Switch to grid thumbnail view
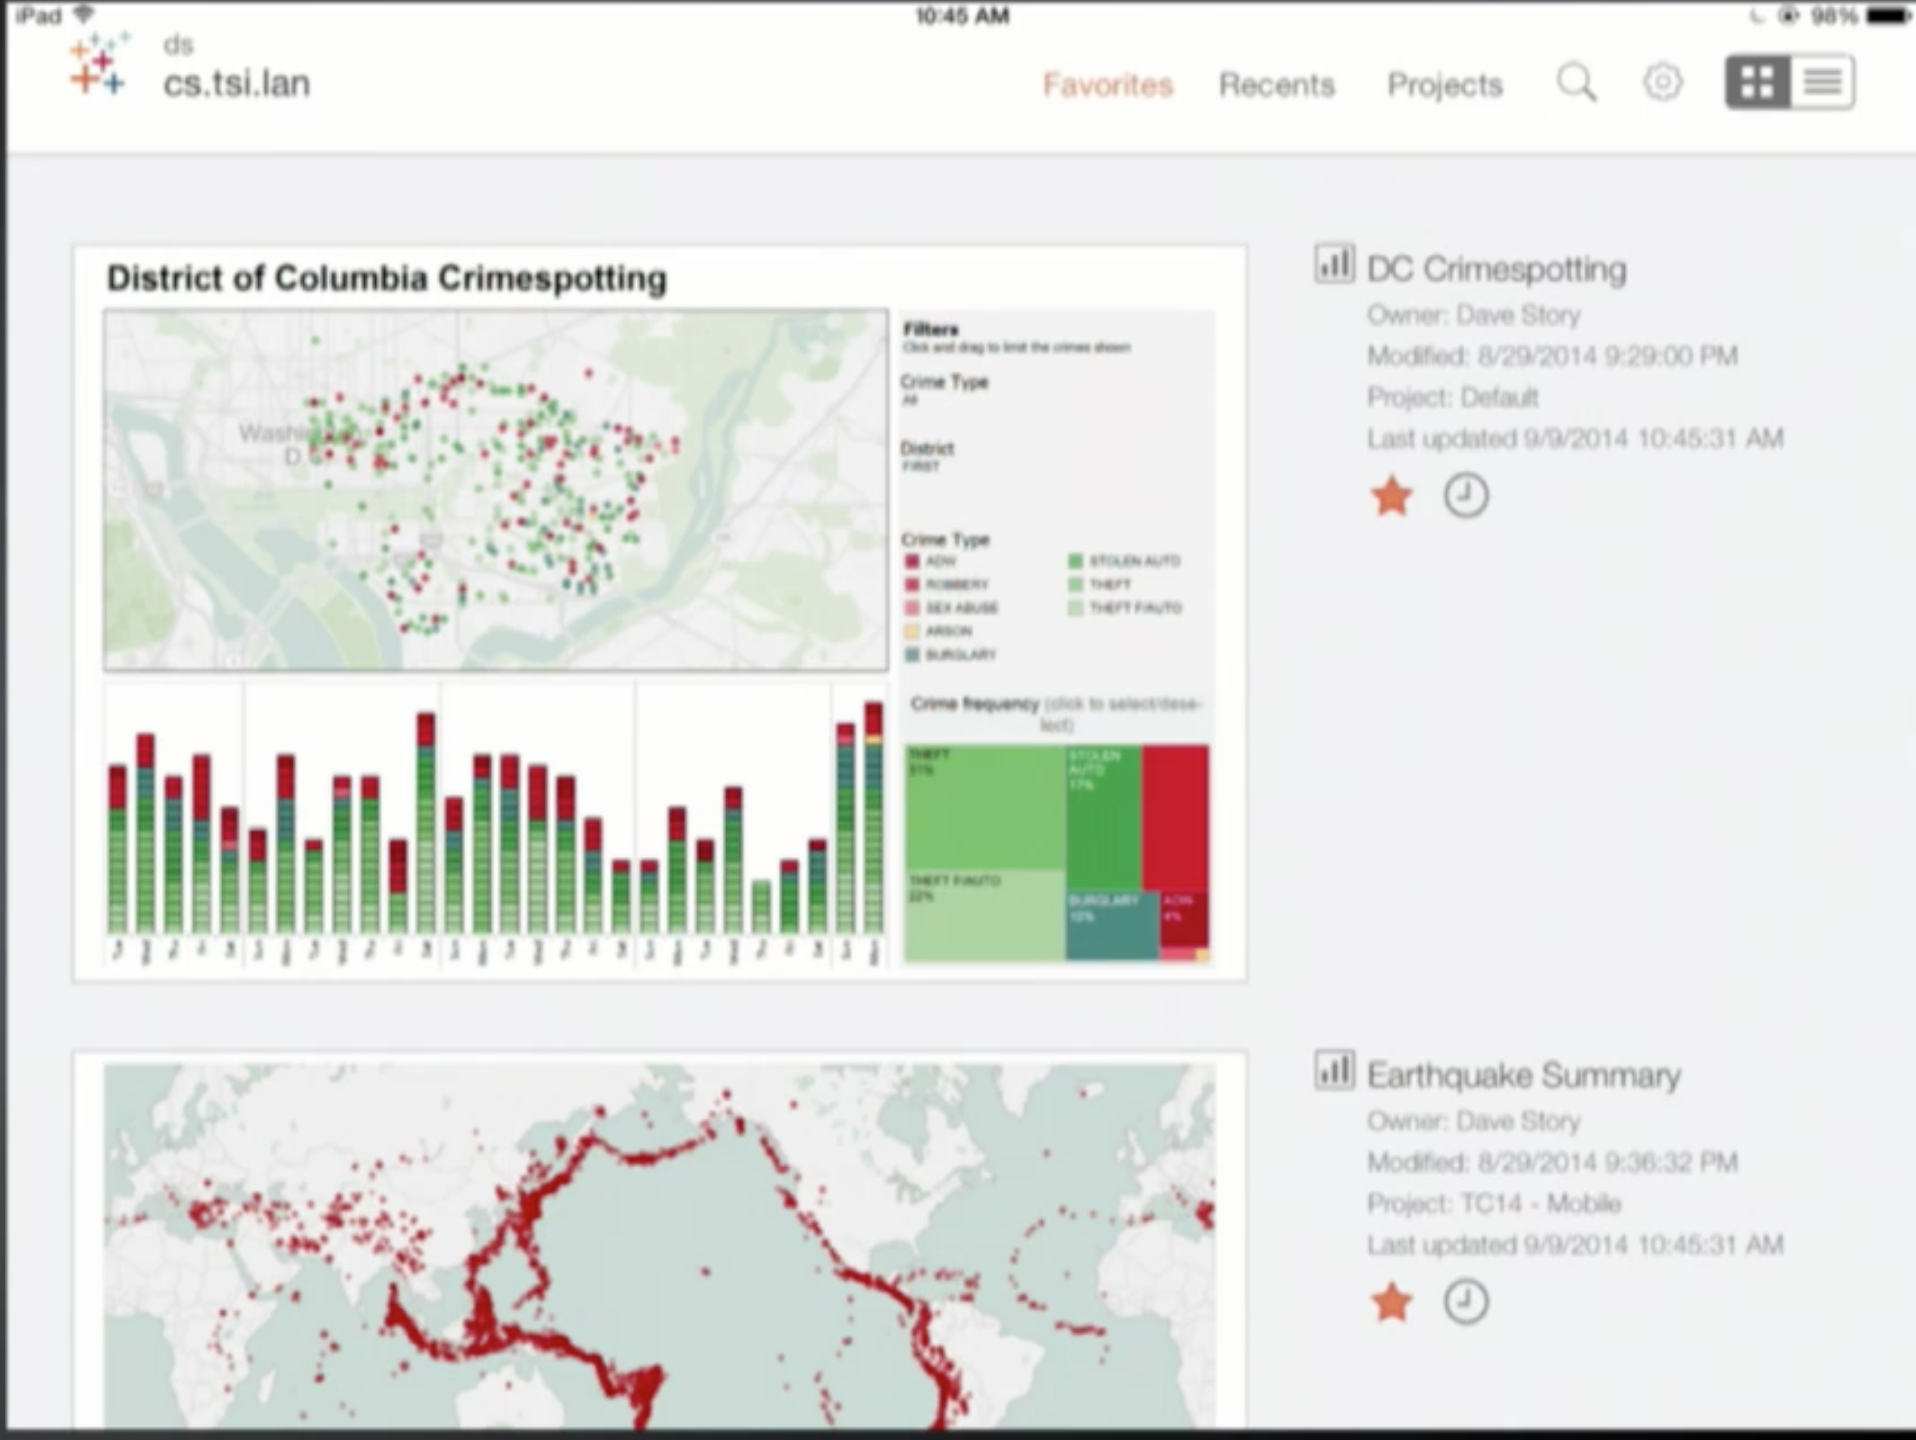Screen dimensions: 1916x1440 pyautogui.click(x=1757, y=82)
